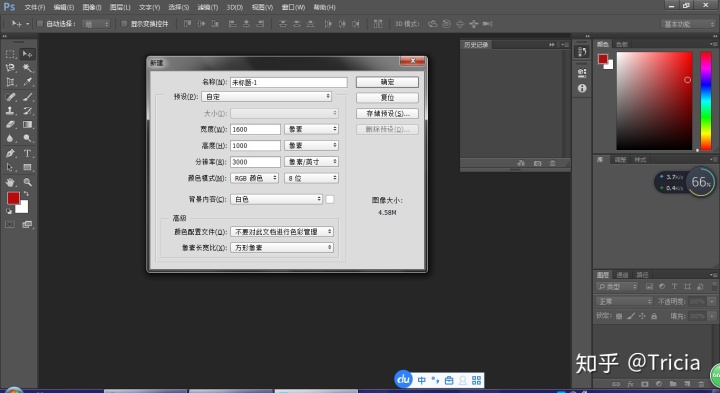Swap foreground and background colors
This screenshot has height=393, width=720.
click(x=26, y=194)
